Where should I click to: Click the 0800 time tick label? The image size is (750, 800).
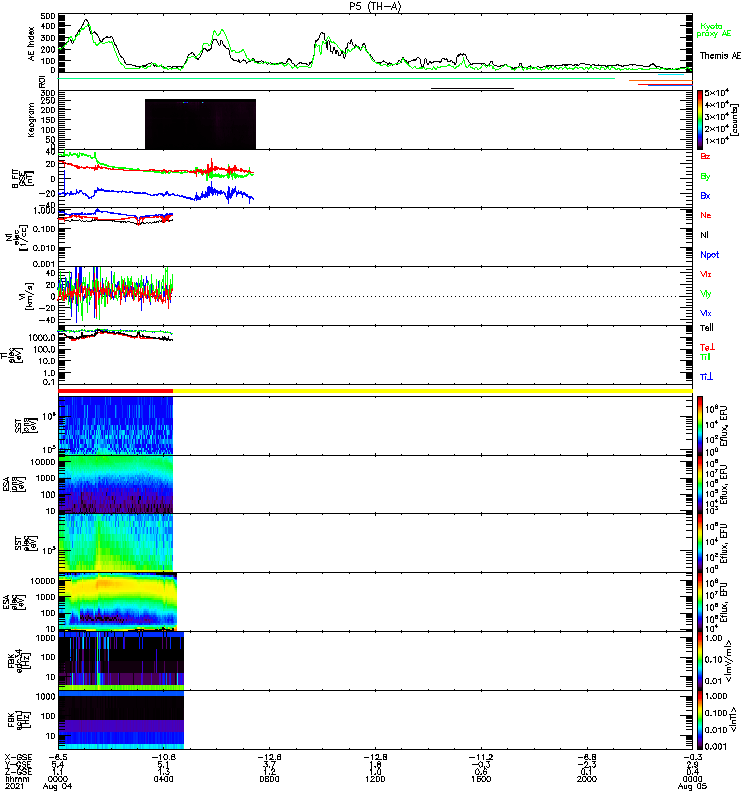(x=269, y=779)
